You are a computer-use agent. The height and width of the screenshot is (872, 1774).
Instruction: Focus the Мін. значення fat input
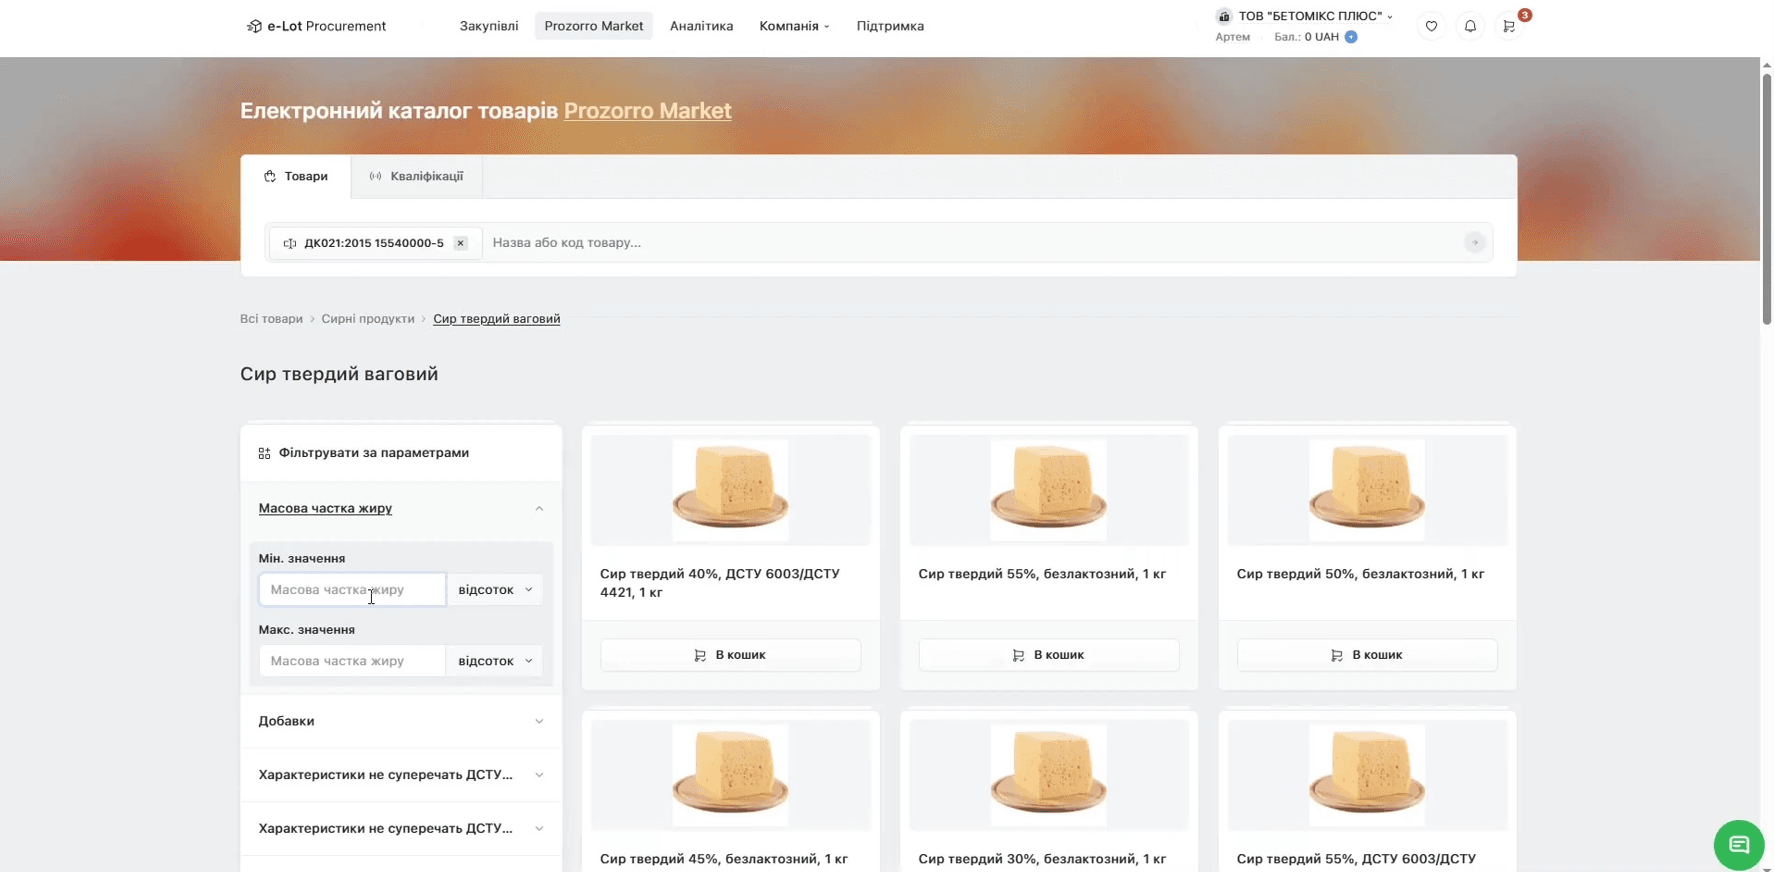[x=352, y=589]
